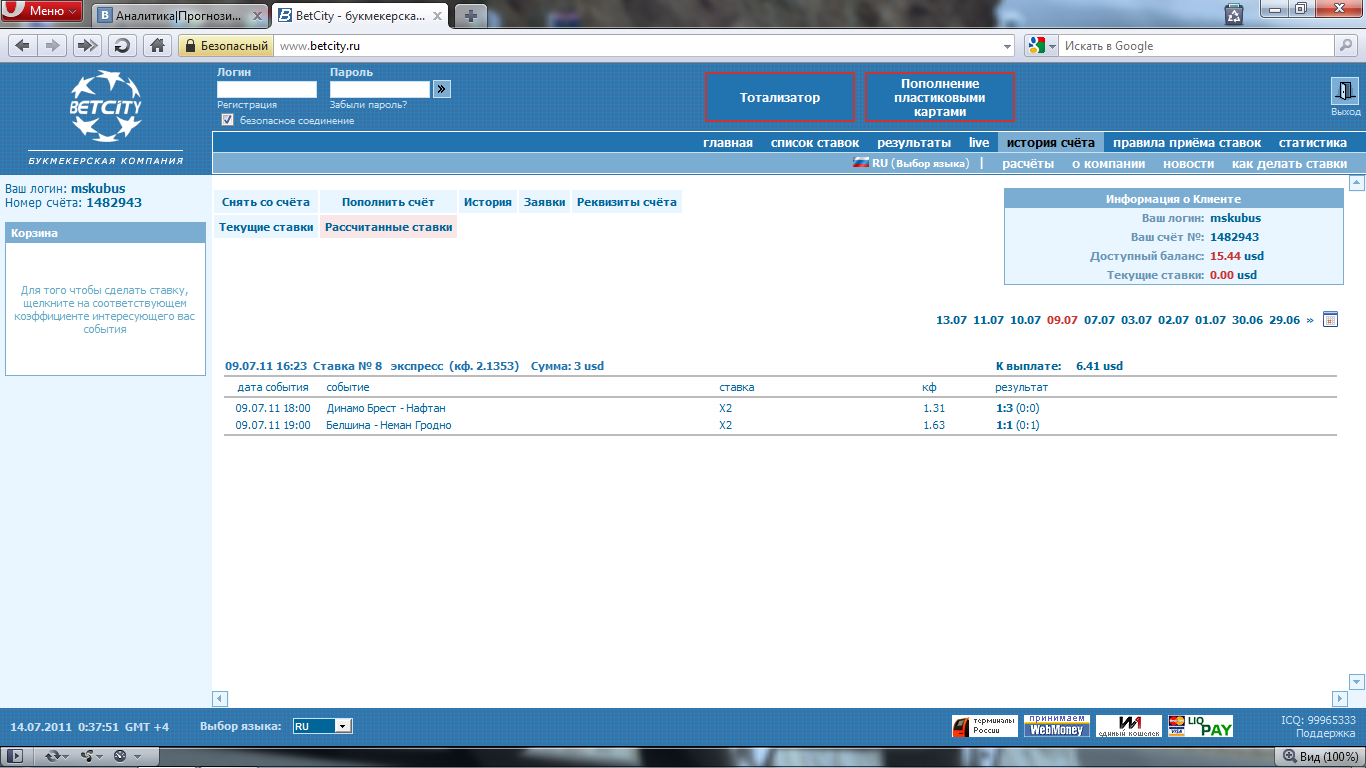The image size is (1366, 768).
Task: Select date 11.07 in history
Action: [x=988, y=320]
